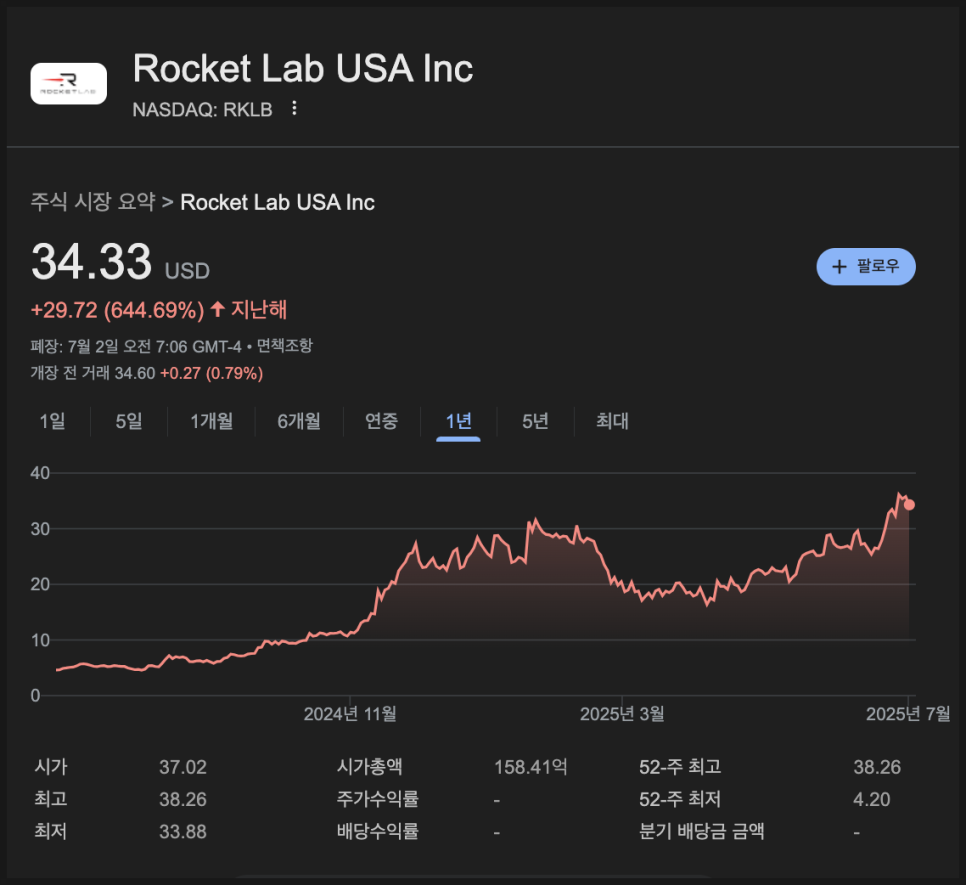The width and height of the screenshot is (966, 885).
Task: Open the three-dot more options menu
Action: pos(294,108)
